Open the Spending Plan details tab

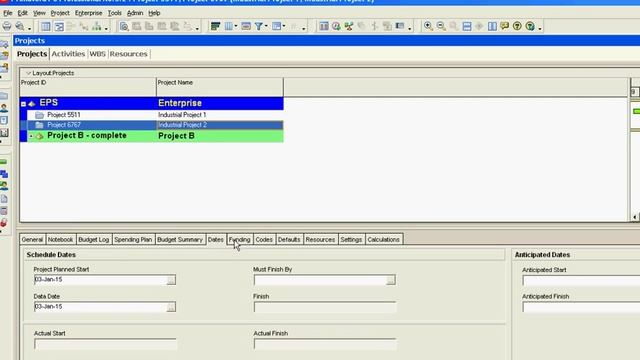(133, 240)
